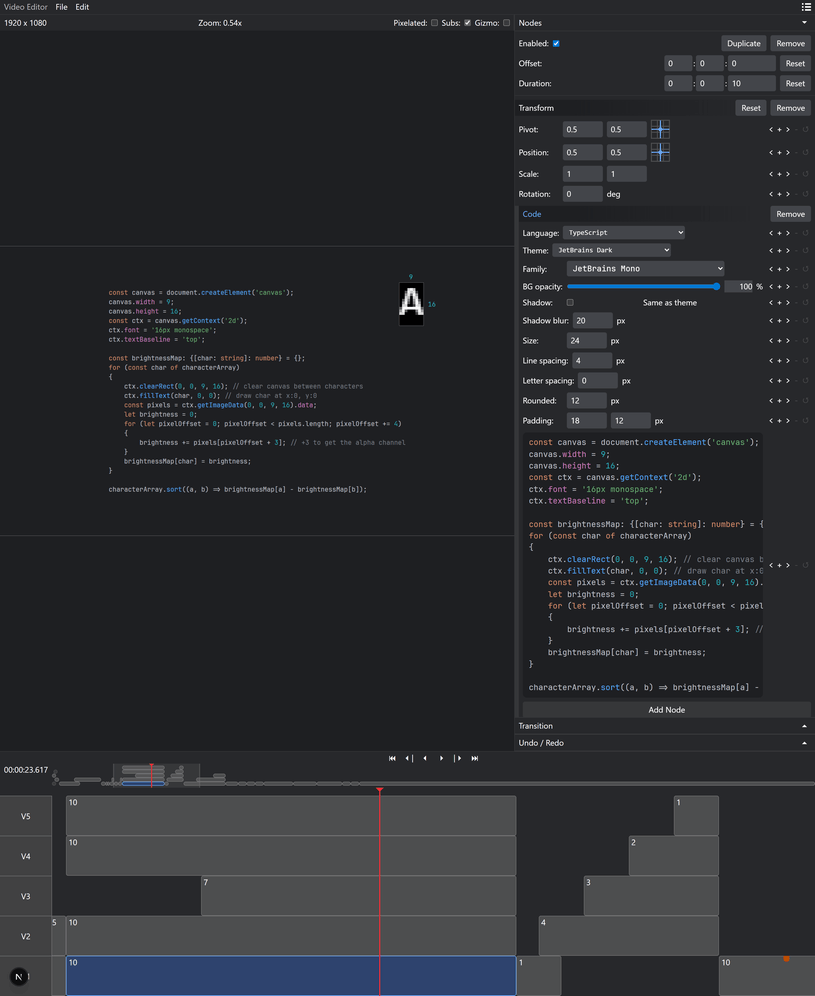Toggle the Subs checkbox
The width and height of the screenshot is (815, 996).
point(468,23)
